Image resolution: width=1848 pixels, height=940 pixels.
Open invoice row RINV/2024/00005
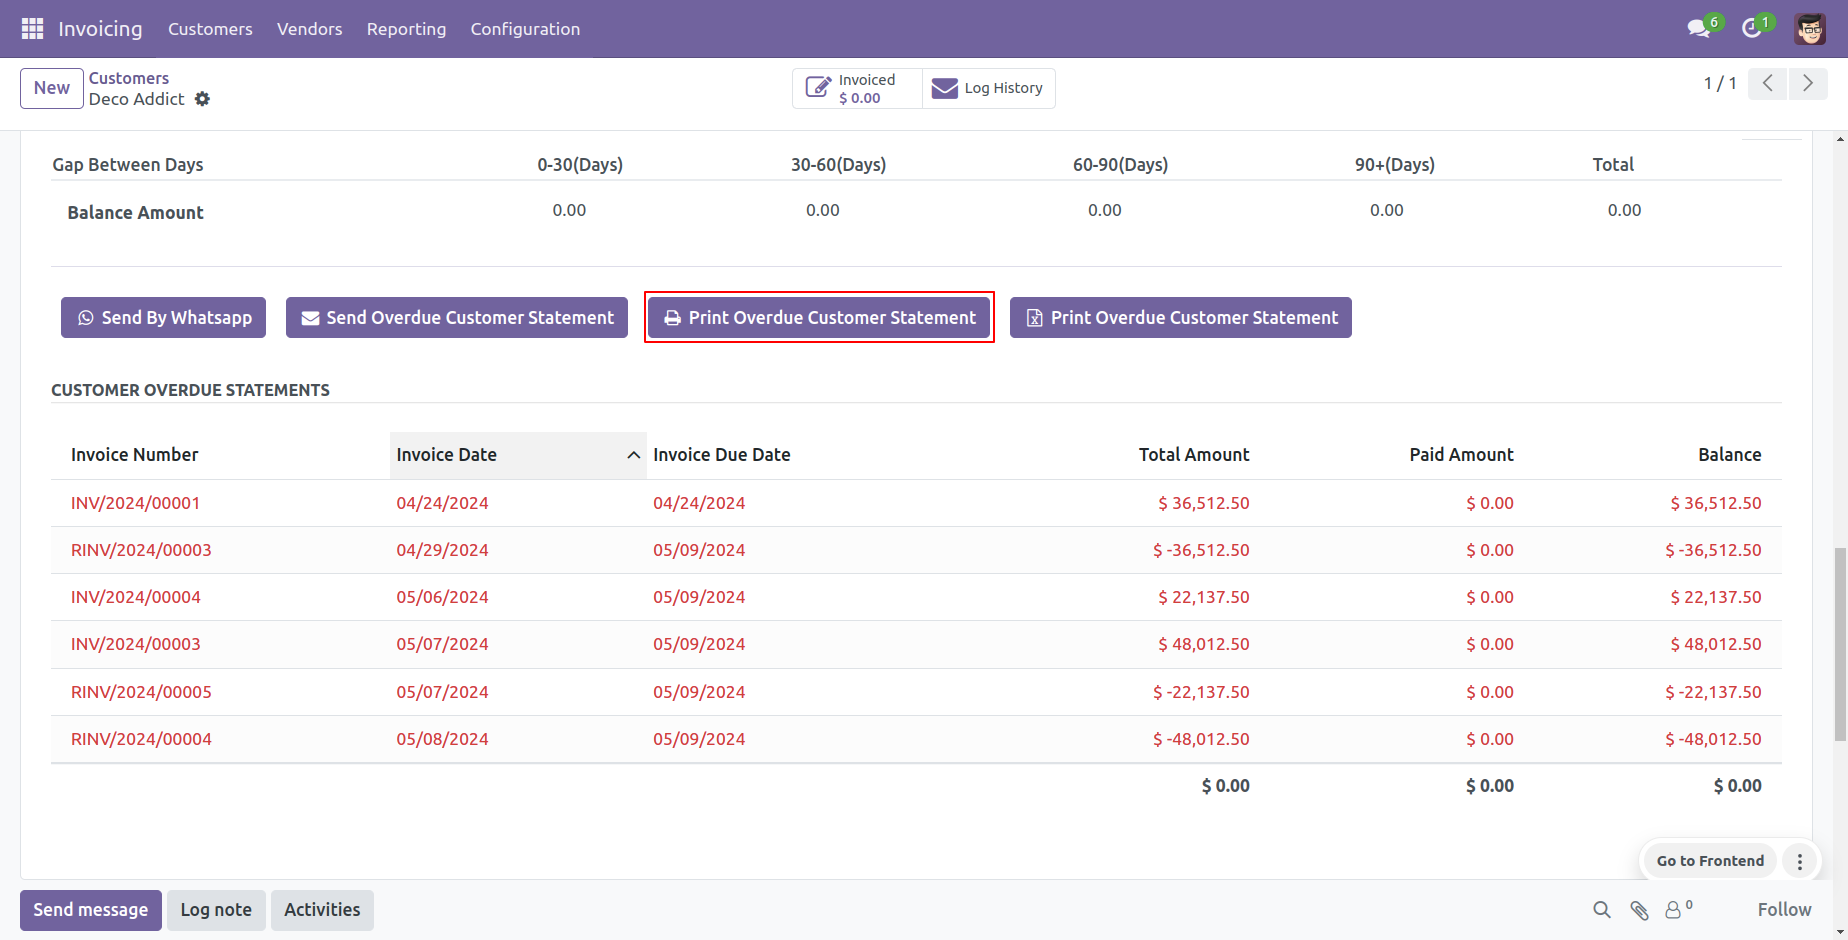[916, 692]
